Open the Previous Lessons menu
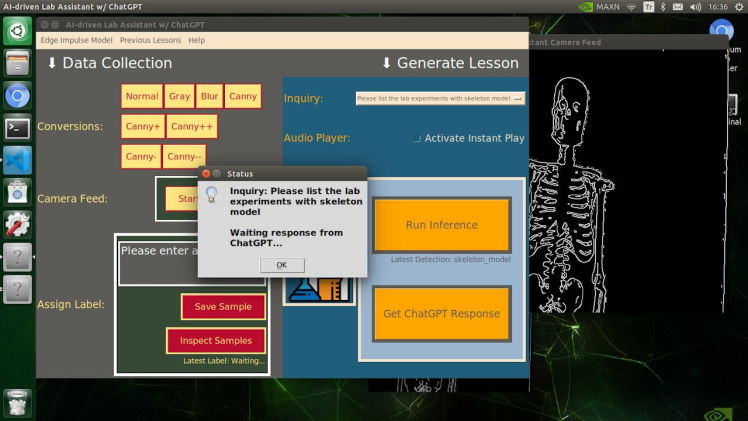This screenshot has height=421, width=748. (150, 40)
